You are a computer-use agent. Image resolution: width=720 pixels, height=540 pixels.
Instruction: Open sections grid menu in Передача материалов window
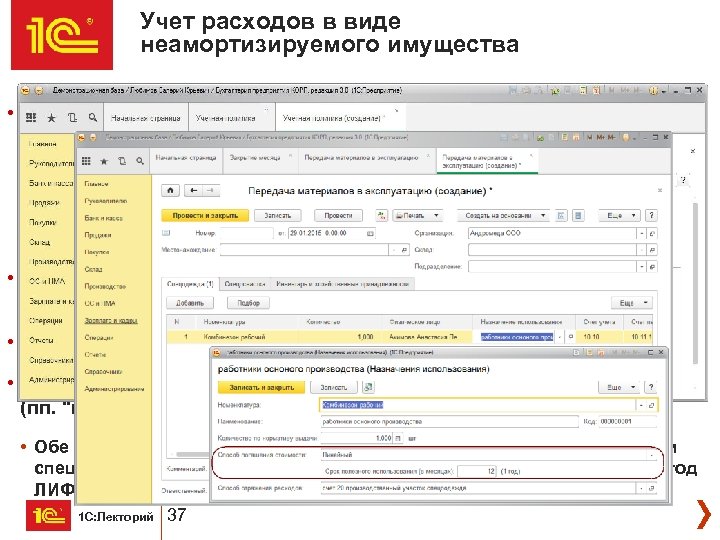click(86, 161)
